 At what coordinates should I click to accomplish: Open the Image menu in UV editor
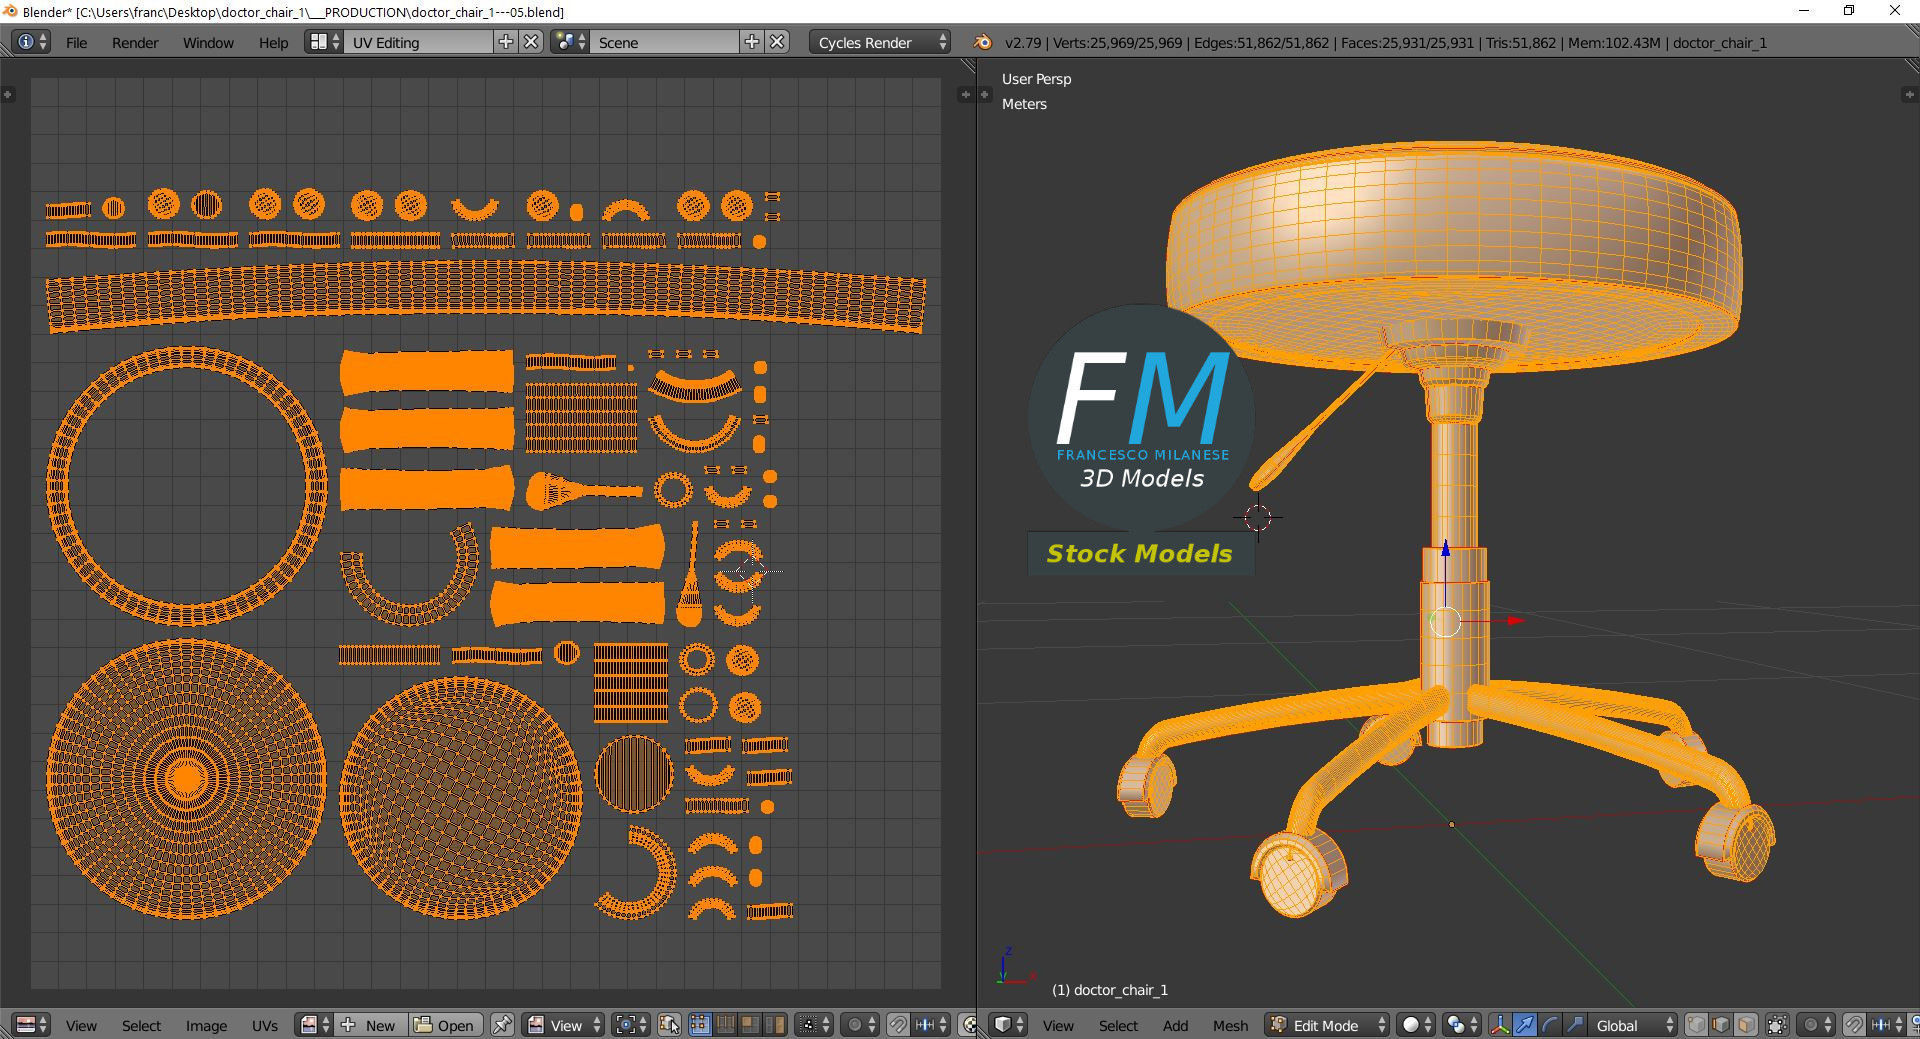point(206,1025)
